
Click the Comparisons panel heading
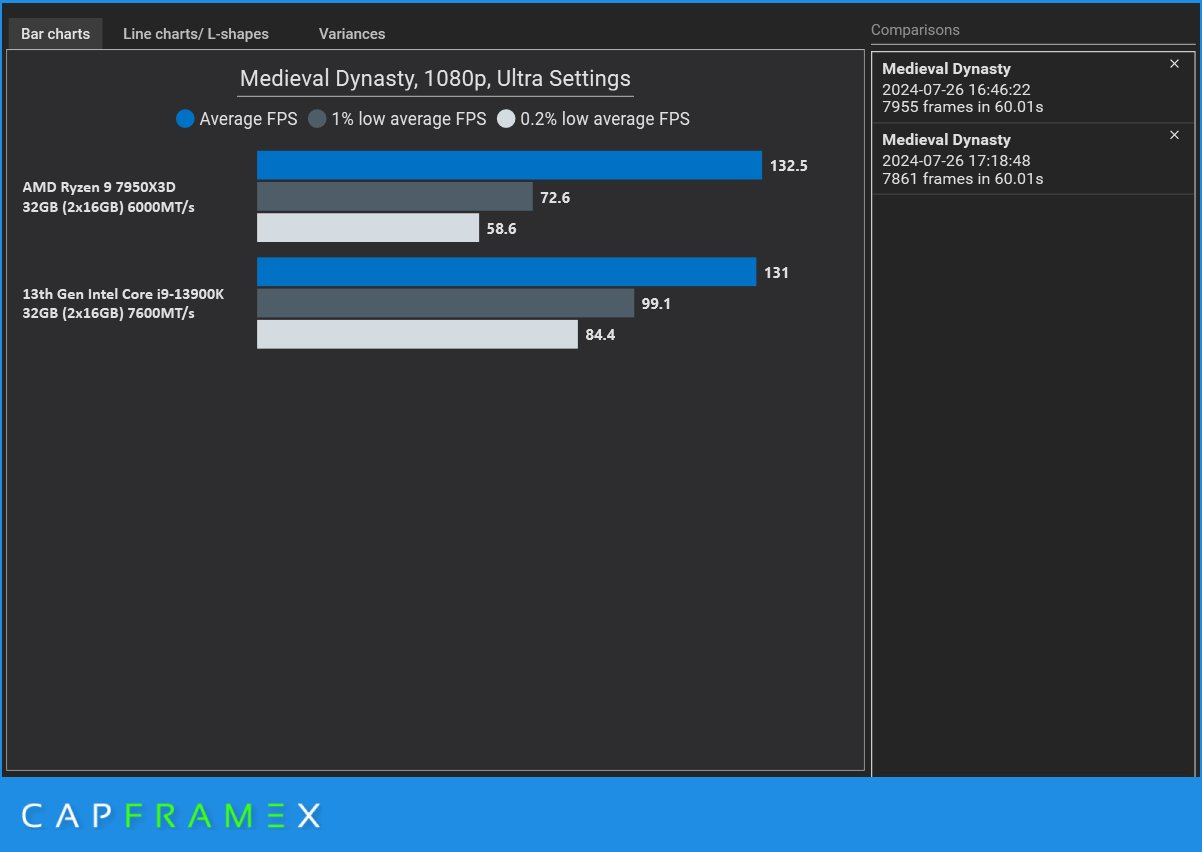[915, 30]
